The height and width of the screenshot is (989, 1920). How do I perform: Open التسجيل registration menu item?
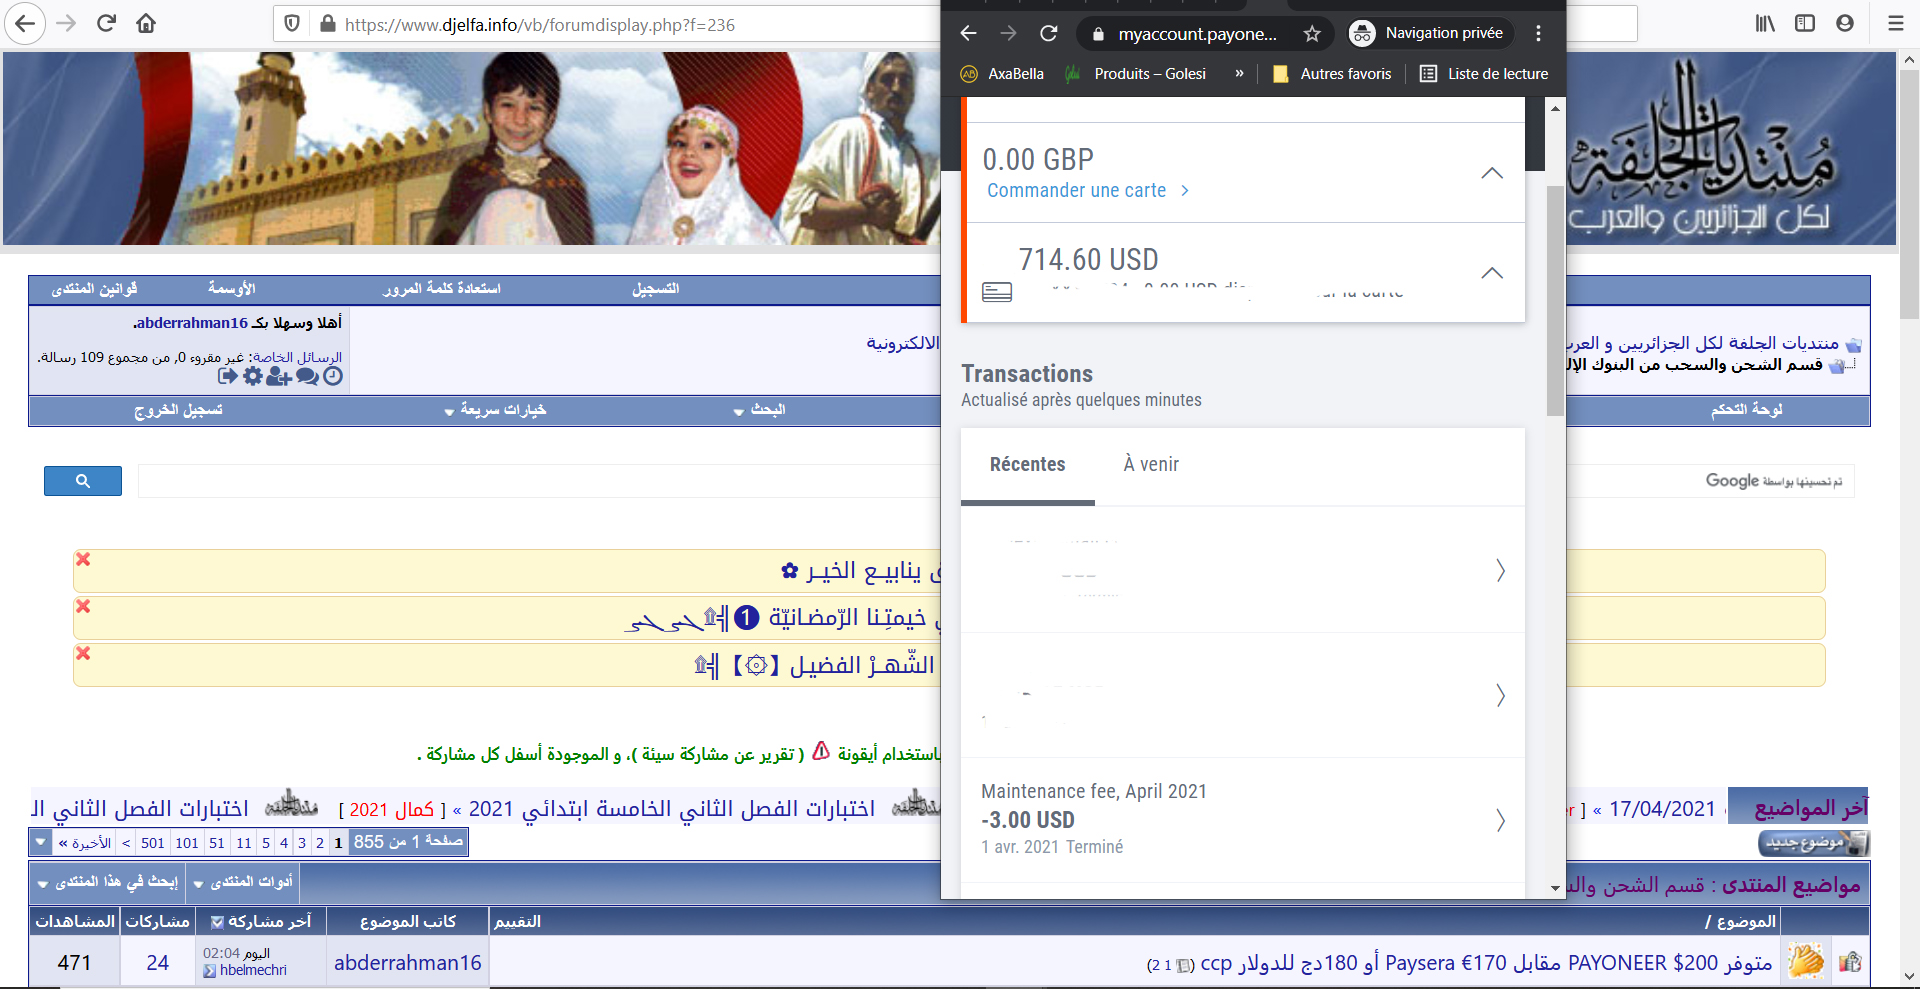tap(656, 289)
